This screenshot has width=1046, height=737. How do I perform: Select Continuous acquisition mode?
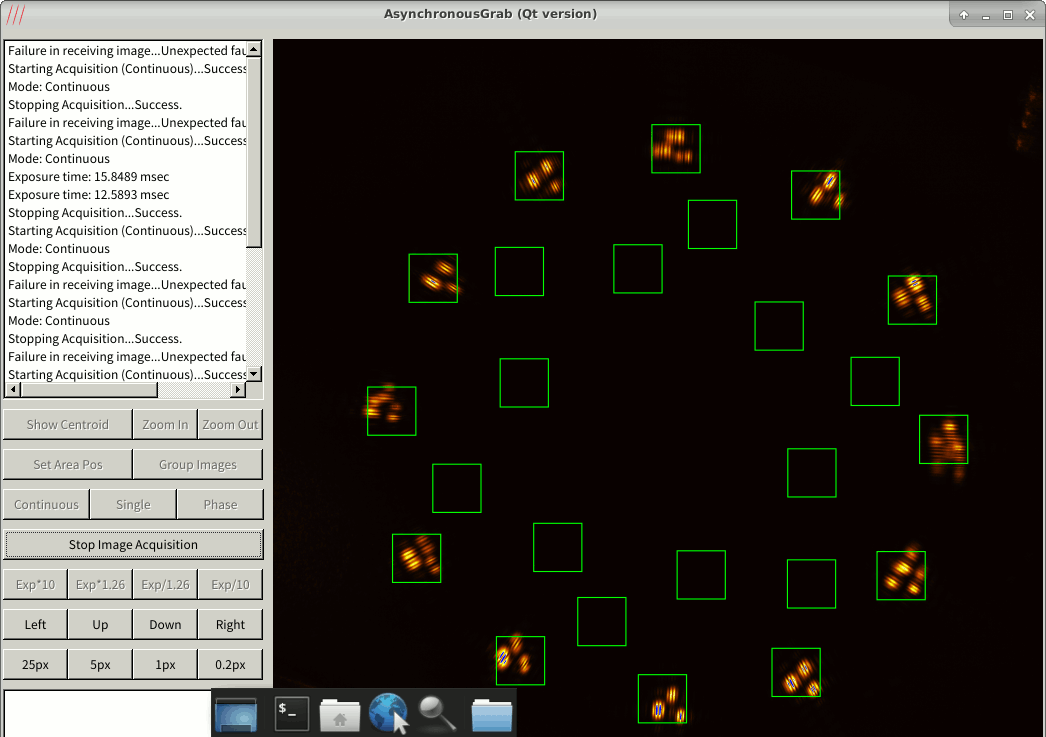click(x=46, y=504)
